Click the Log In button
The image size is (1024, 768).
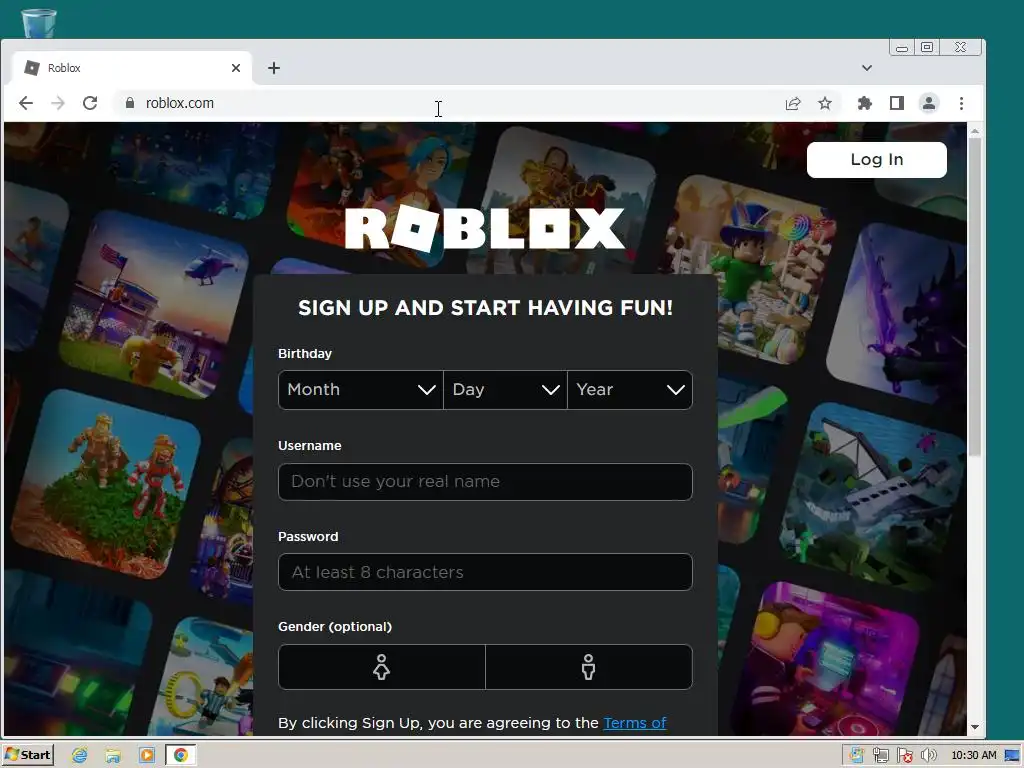[876, 160]
